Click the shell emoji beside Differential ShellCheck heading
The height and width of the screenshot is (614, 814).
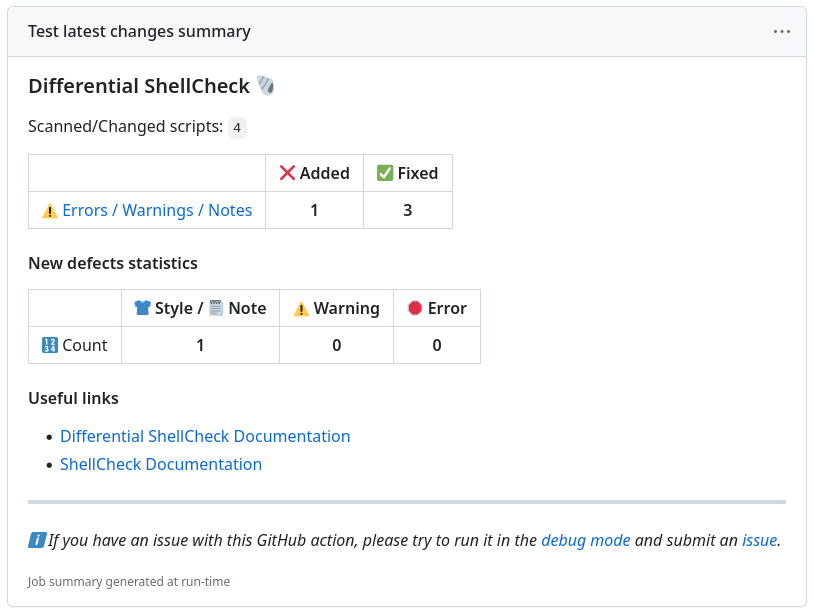coord(265,86)
